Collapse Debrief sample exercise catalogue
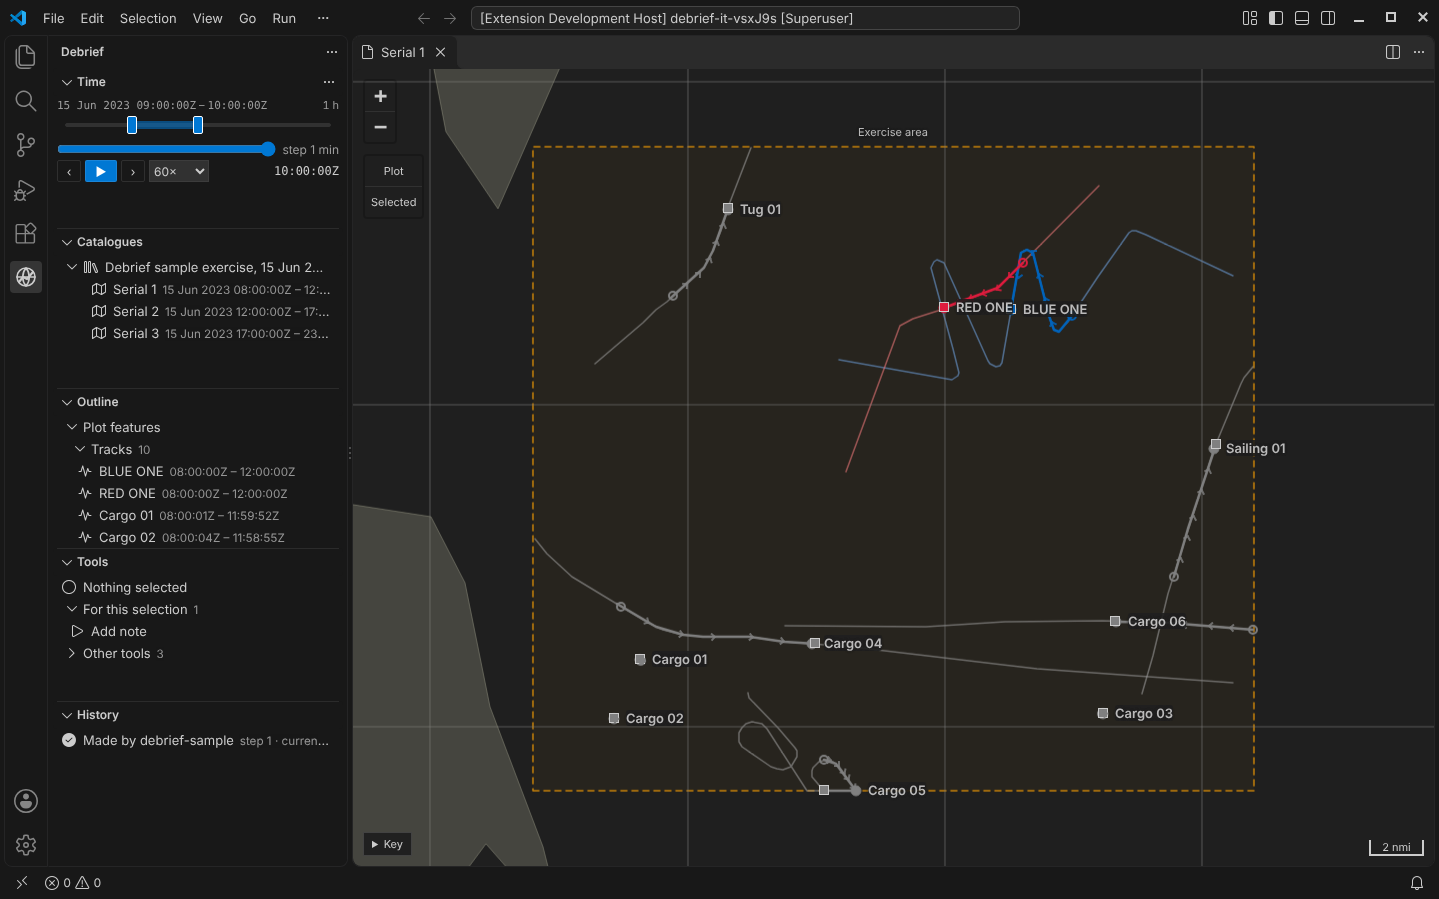Viewport: 1439px width, 899px height. coord(72,267)
